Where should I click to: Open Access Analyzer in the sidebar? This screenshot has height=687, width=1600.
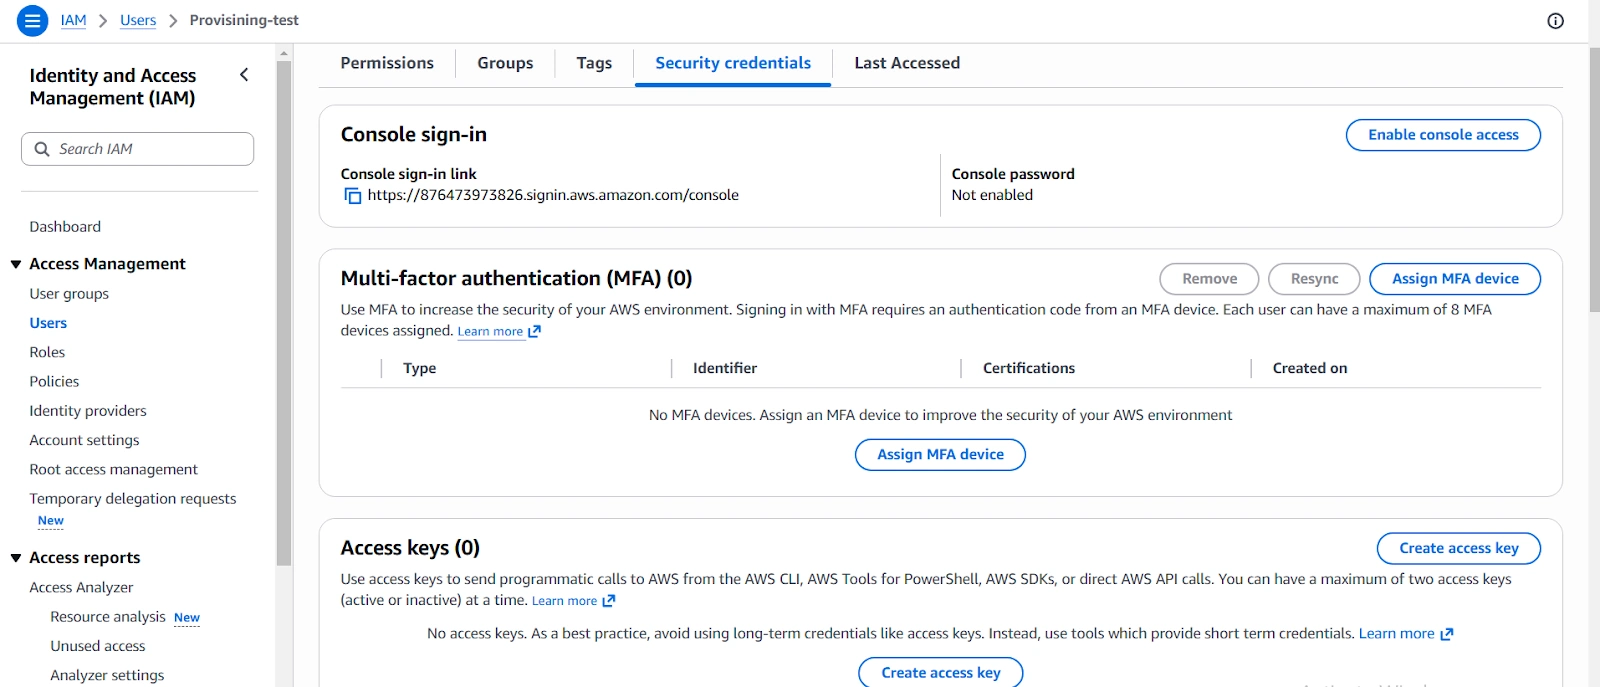[81, 588]
